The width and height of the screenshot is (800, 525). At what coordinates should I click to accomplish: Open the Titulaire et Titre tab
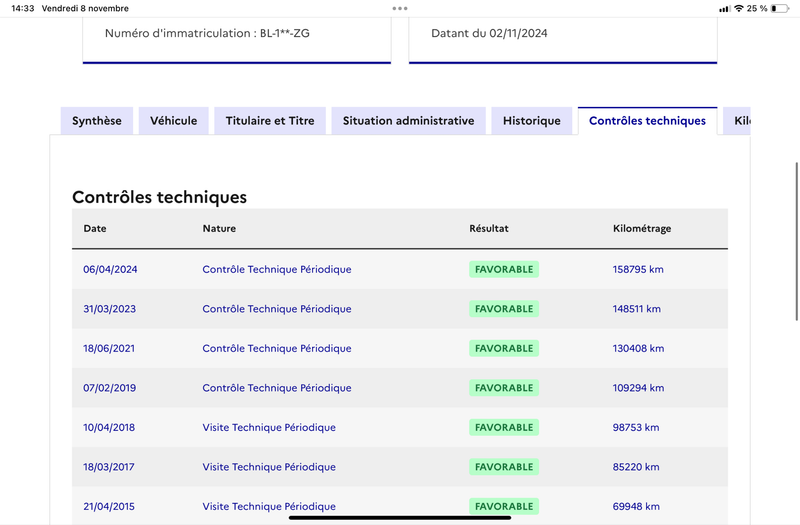[x=270, y=121]
